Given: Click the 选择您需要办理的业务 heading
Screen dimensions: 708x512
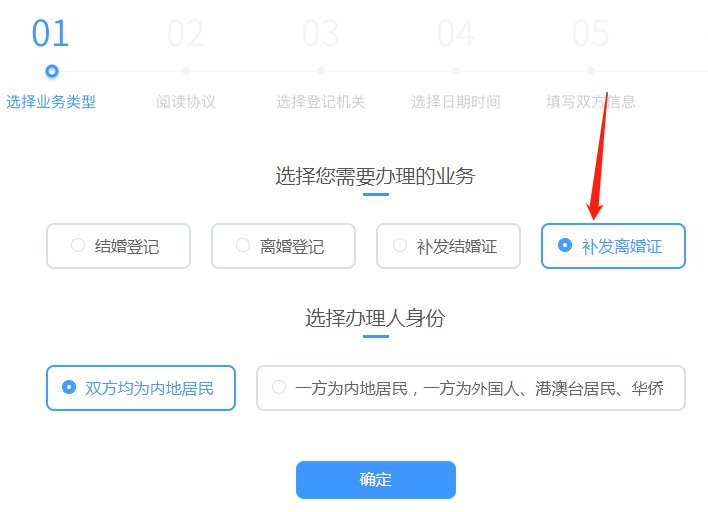Looking at the screenshot, I should tap(375, 176).
